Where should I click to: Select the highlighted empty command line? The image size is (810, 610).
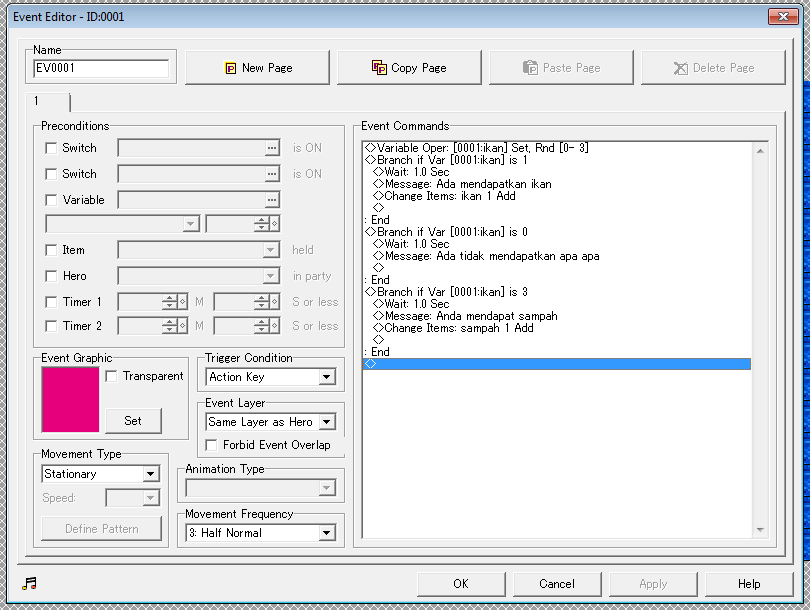tap(557, 364)
